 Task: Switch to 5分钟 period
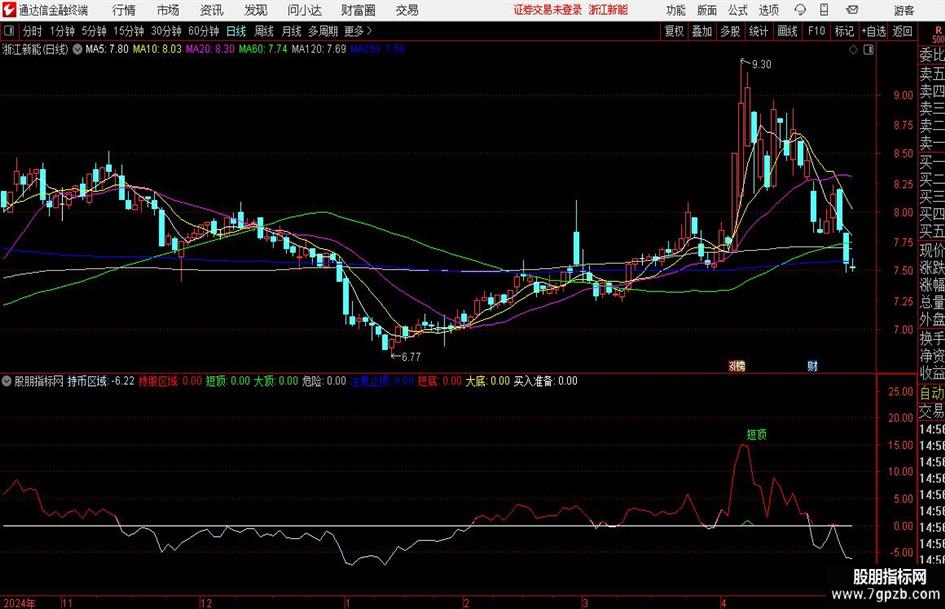click(x=93, y=31)
